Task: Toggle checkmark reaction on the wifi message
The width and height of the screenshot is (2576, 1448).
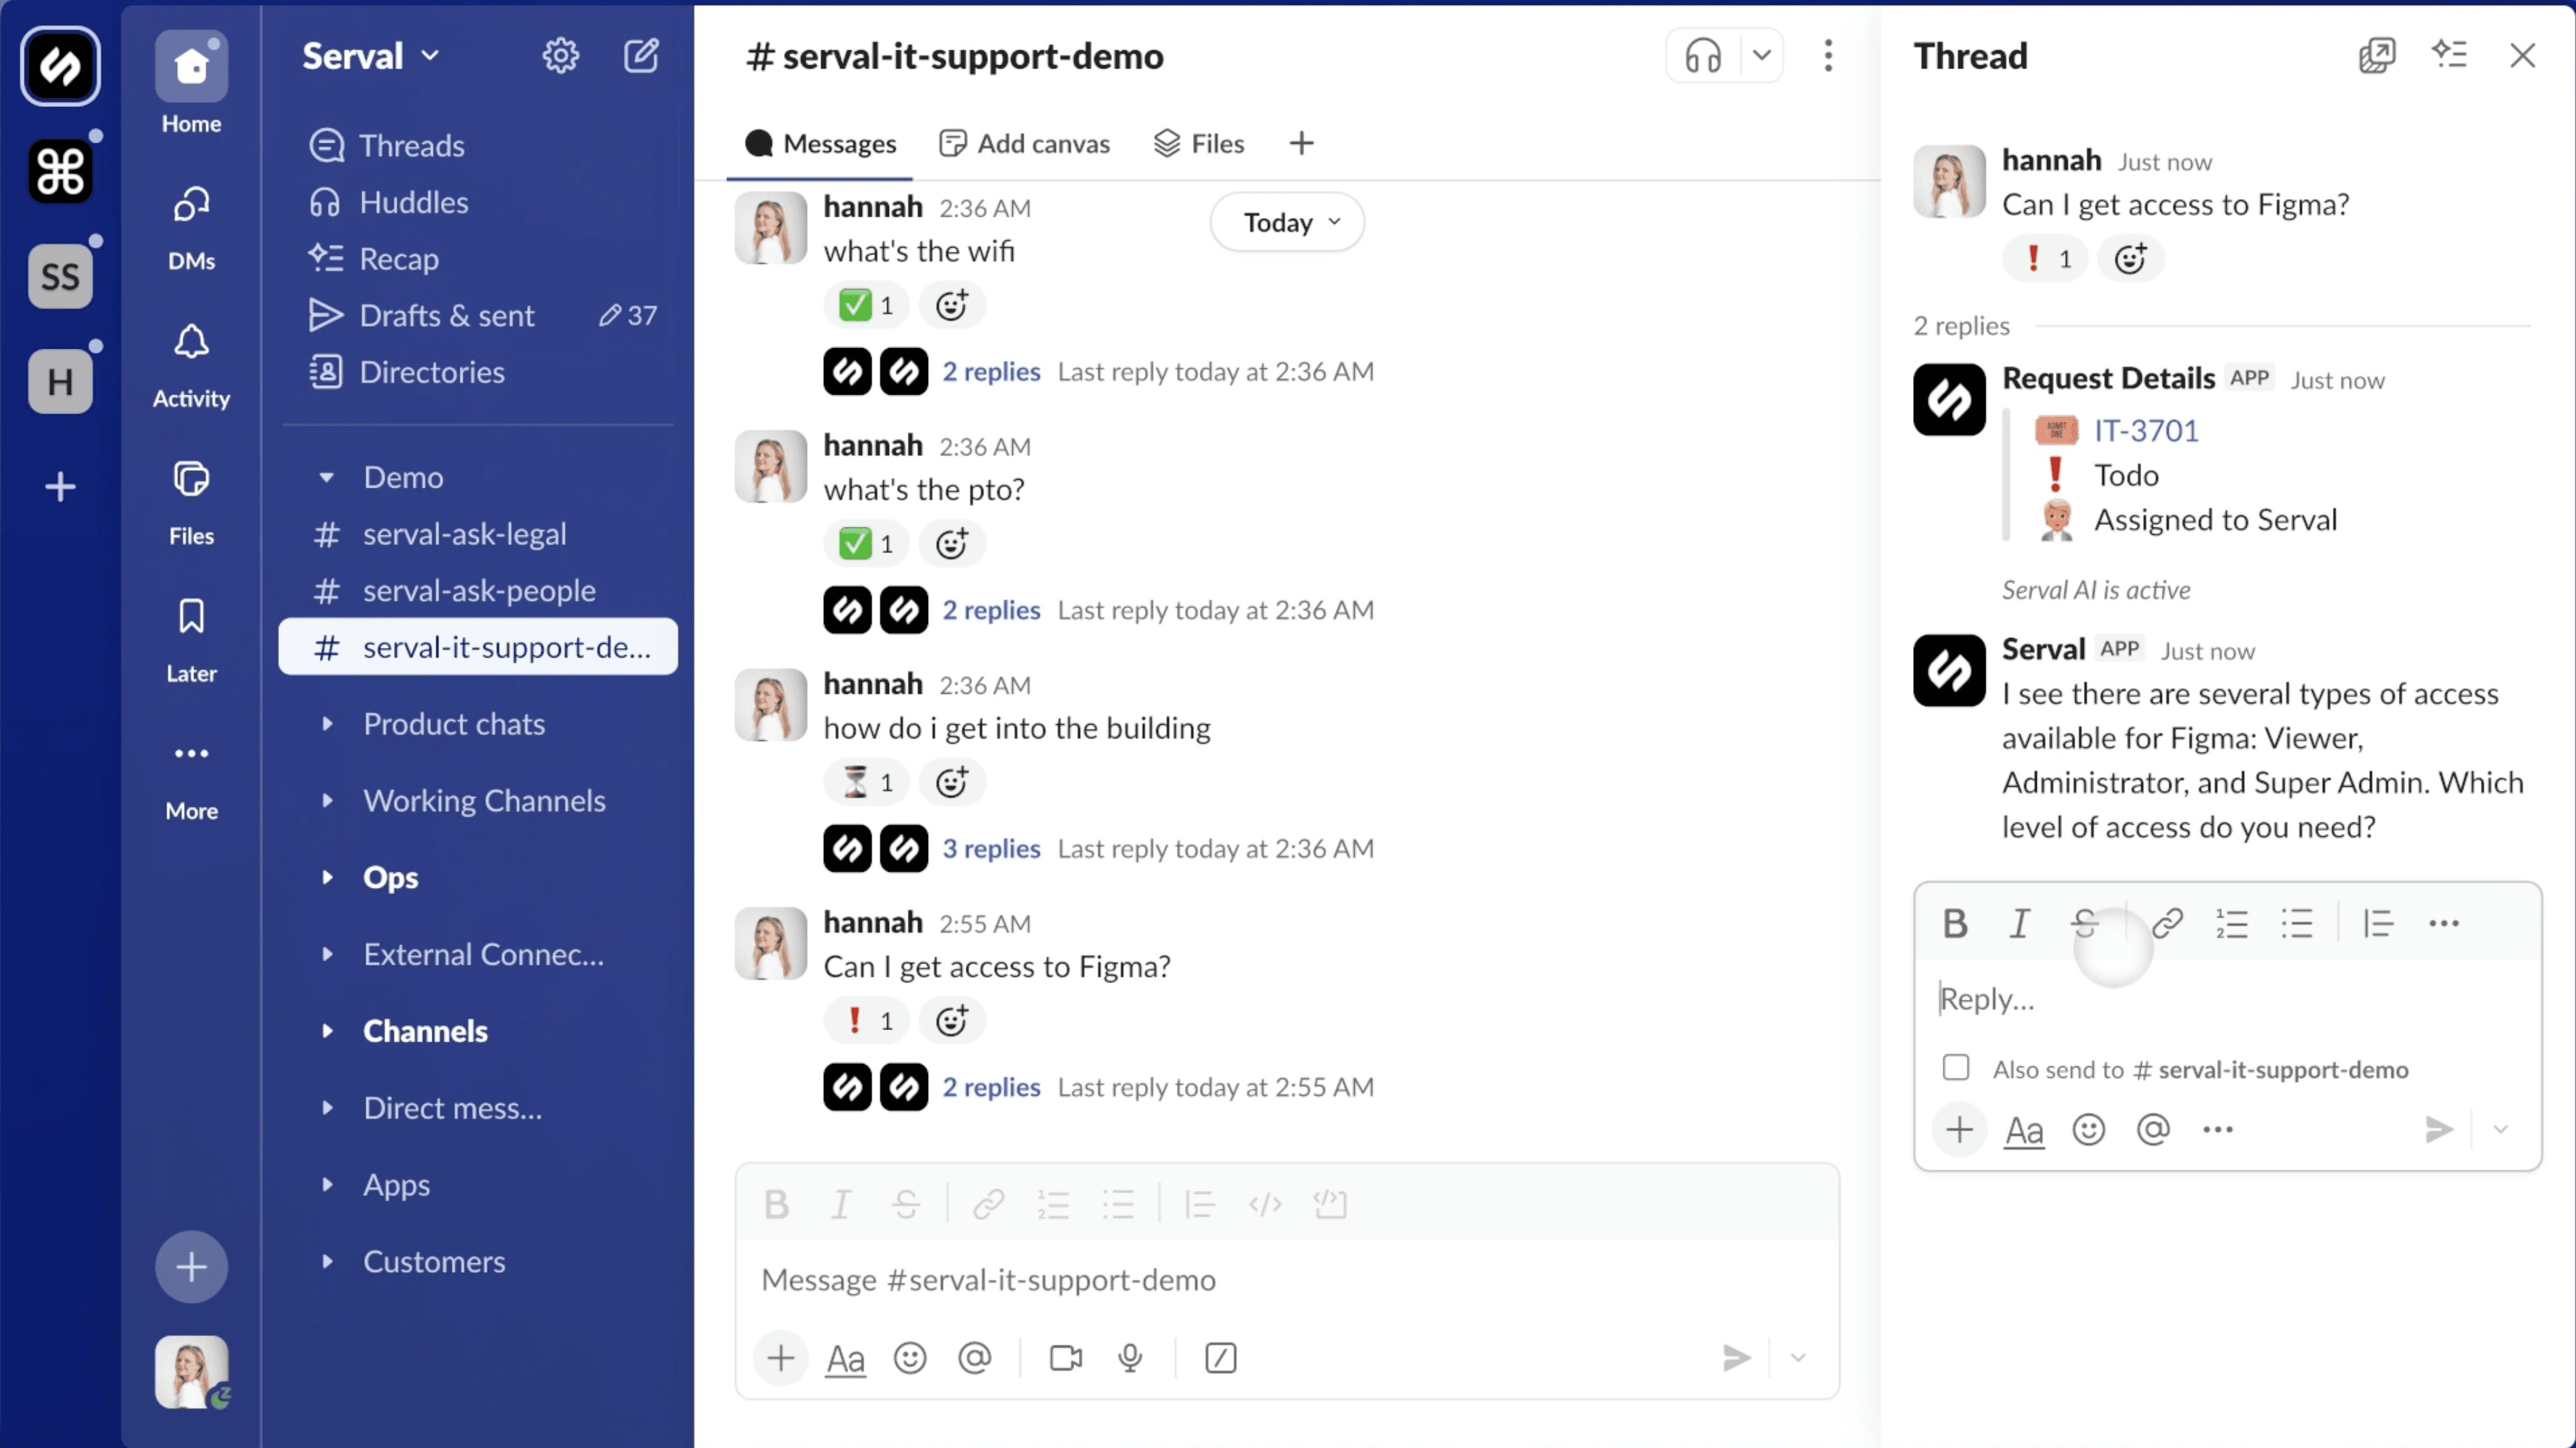Action: pos(867,305)
